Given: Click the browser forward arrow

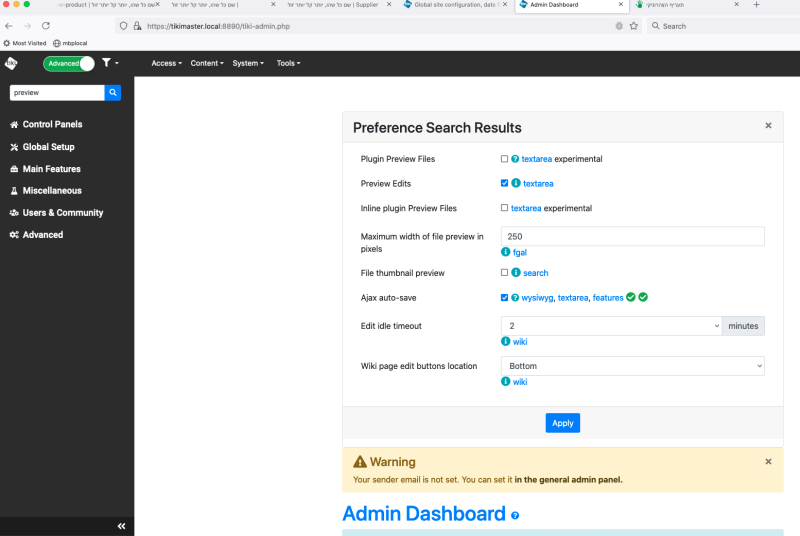Looking at the screenshot, I should (x=27, y=26).
